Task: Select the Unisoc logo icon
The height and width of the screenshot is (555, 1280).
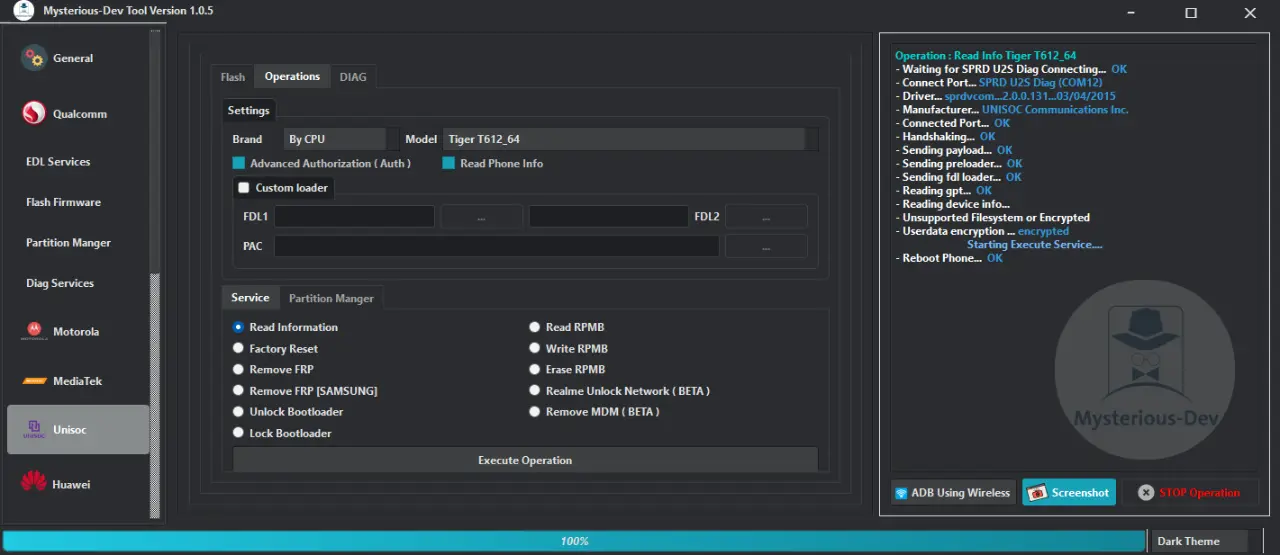Action: (34, 429)
